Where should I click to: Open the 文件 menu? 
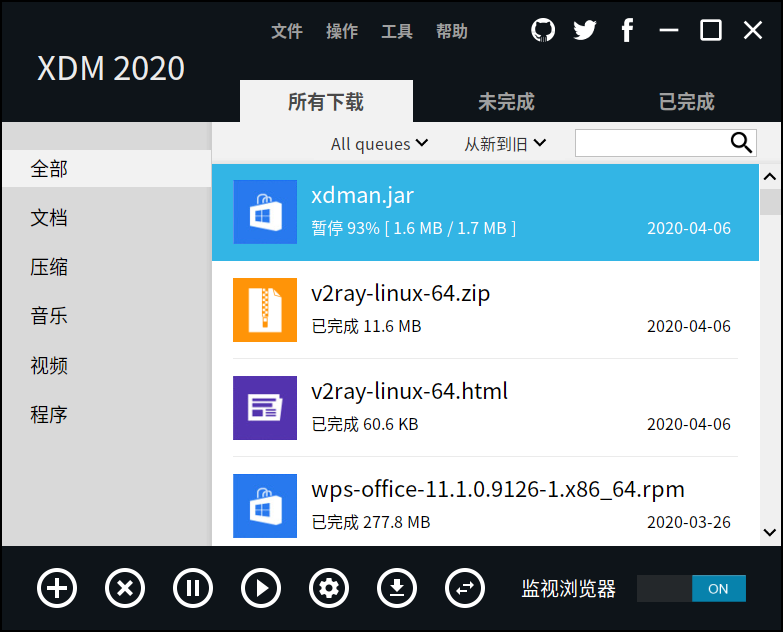[287, 31]
